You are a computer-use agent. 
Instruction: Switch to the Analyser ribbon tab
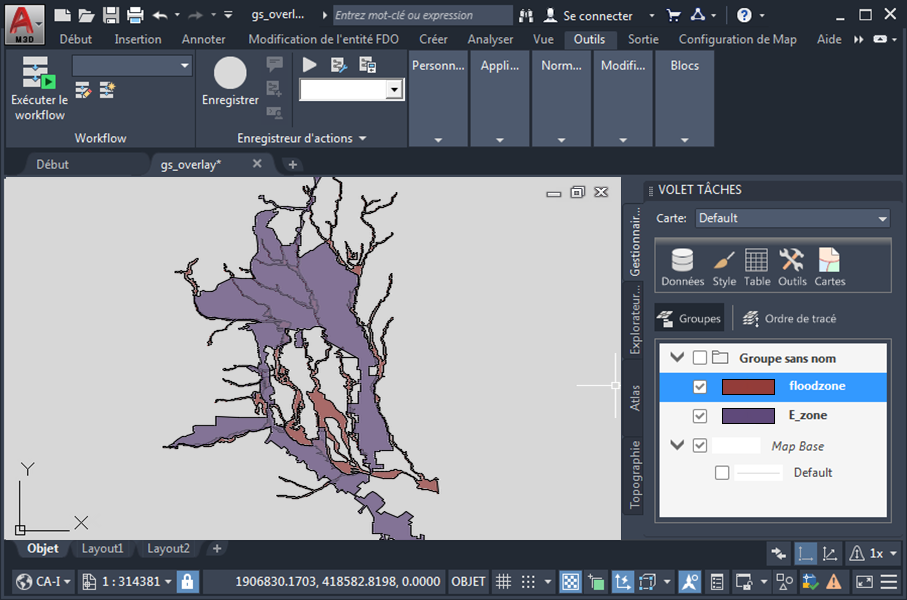(490, 39)
